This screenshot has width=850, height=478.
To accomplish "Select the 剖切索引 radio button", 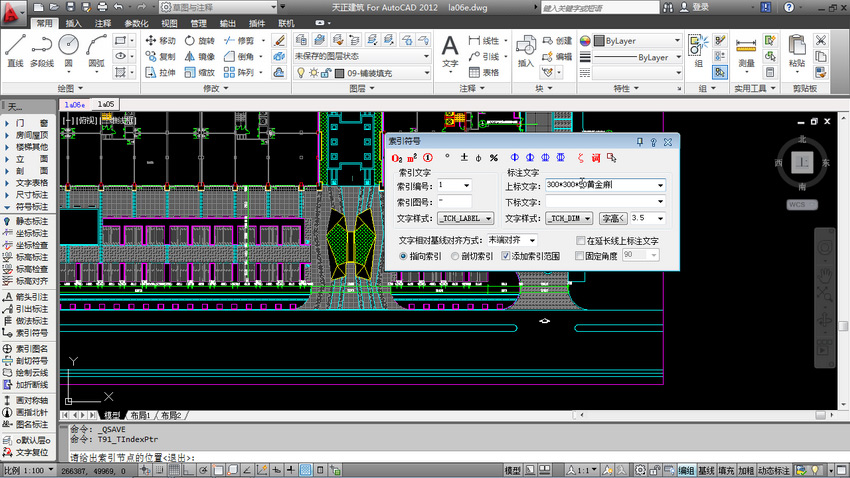I will (455, 256).
